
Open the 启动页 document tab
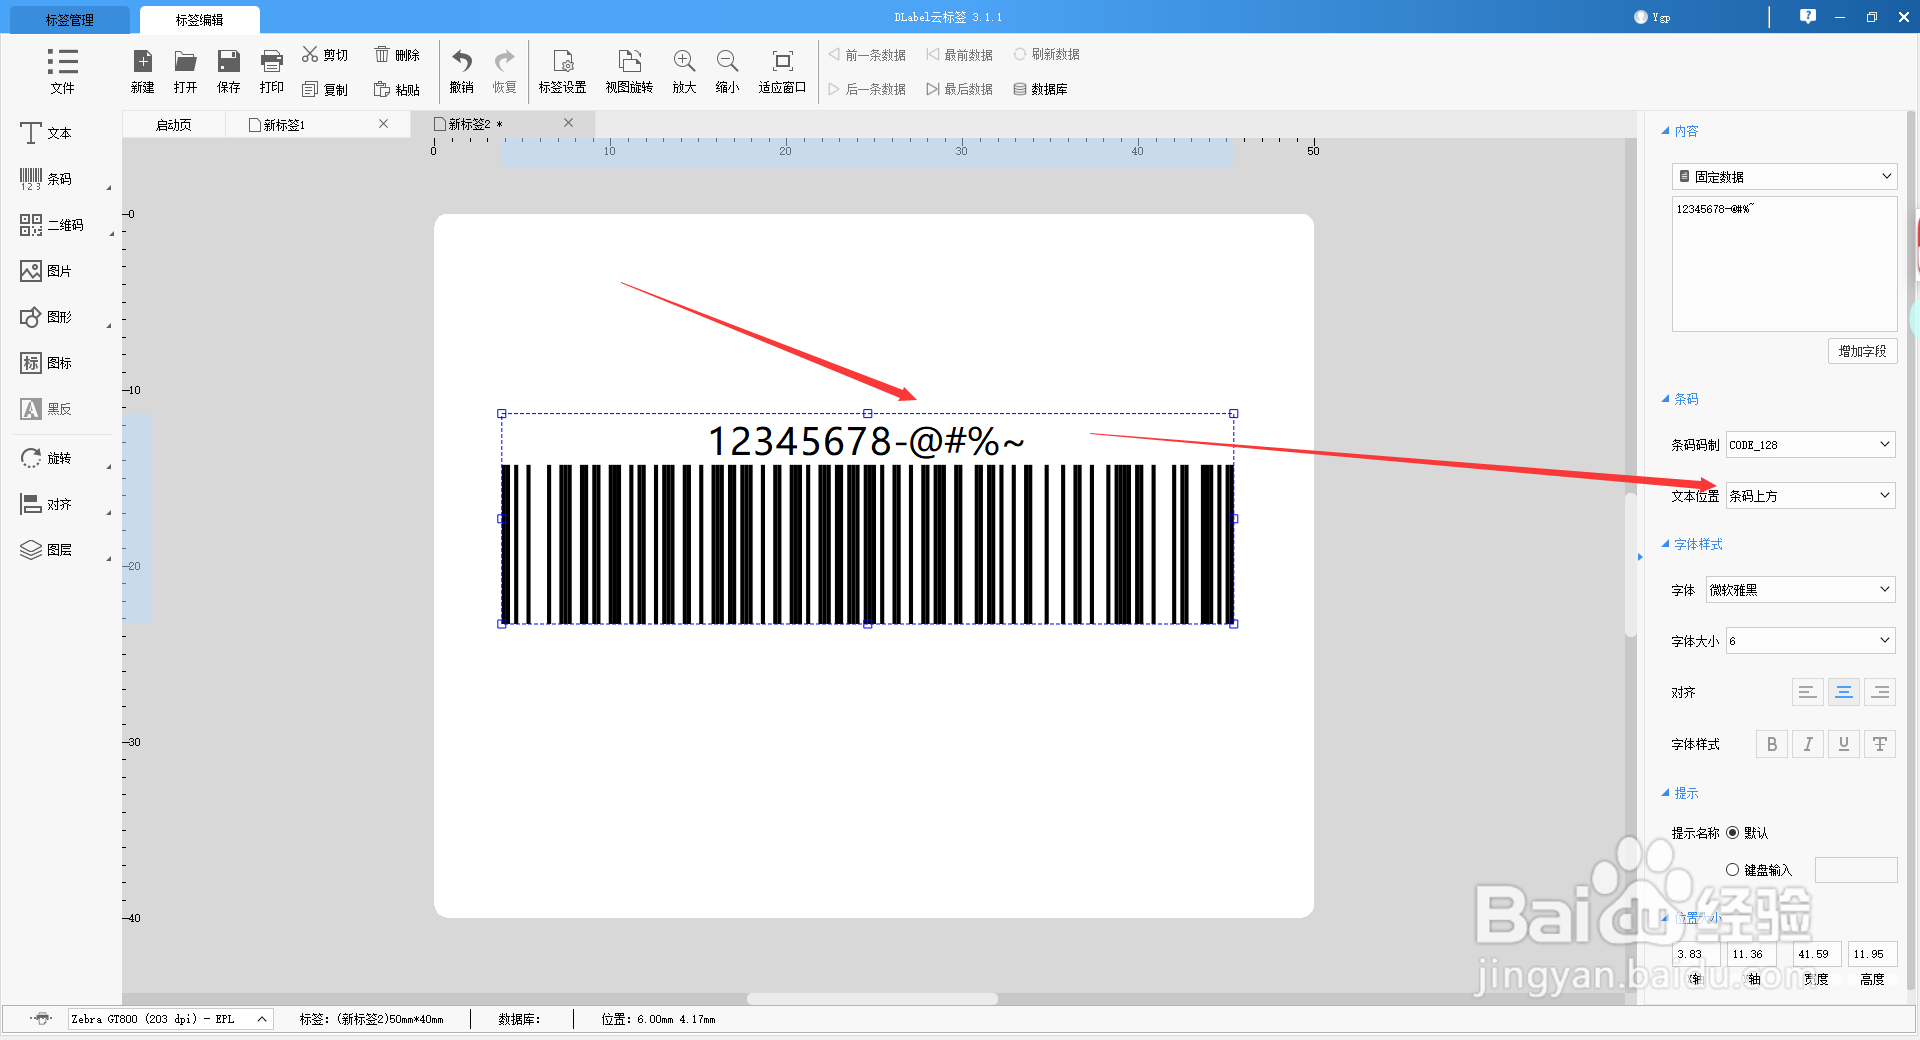174,125
